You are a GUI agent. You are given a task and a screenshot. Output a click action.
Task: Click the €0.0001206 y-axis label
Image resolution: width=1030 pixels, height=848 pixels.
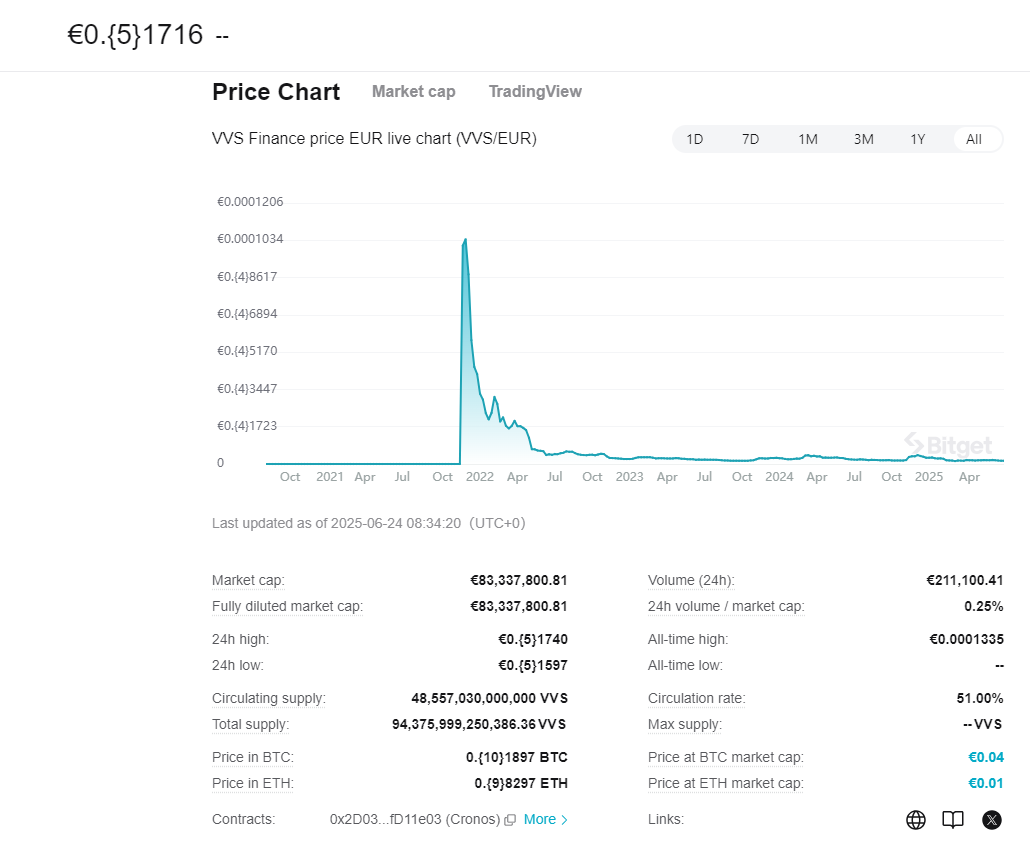point(250,202)
